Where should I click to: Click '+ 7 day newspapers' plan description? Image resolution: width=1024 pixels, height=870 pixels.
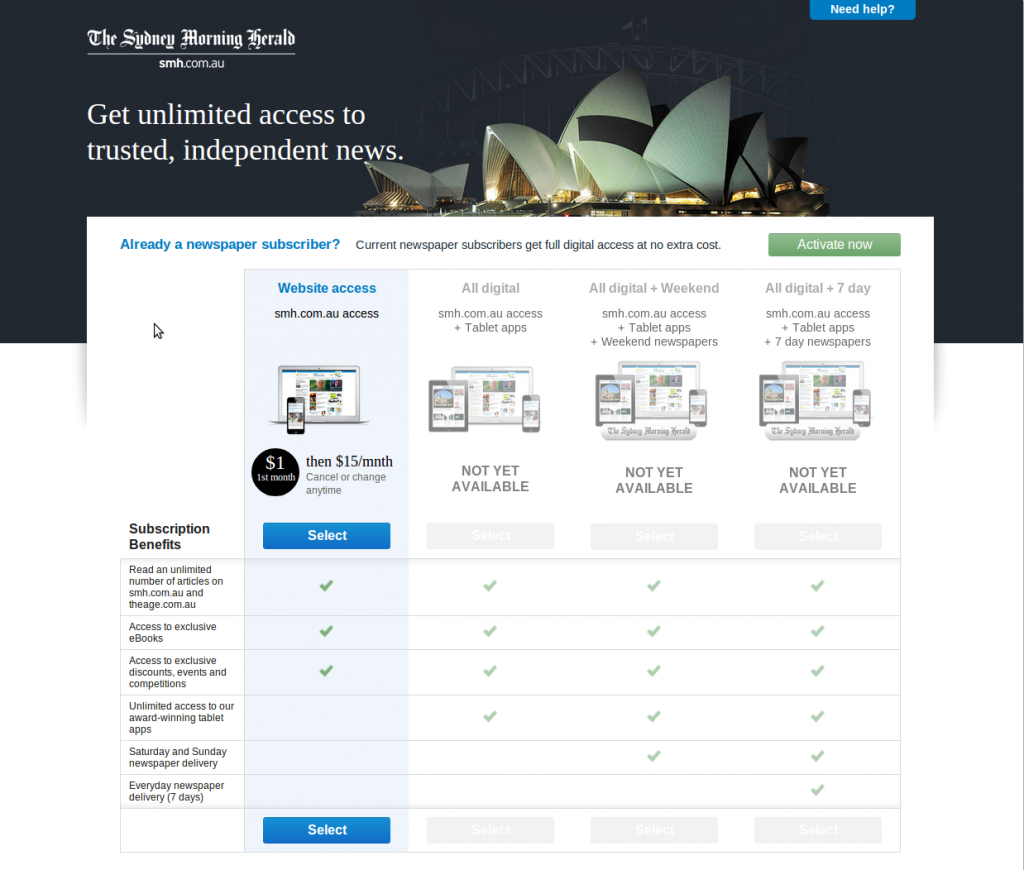pyautogui.click(x=818, y=342)
